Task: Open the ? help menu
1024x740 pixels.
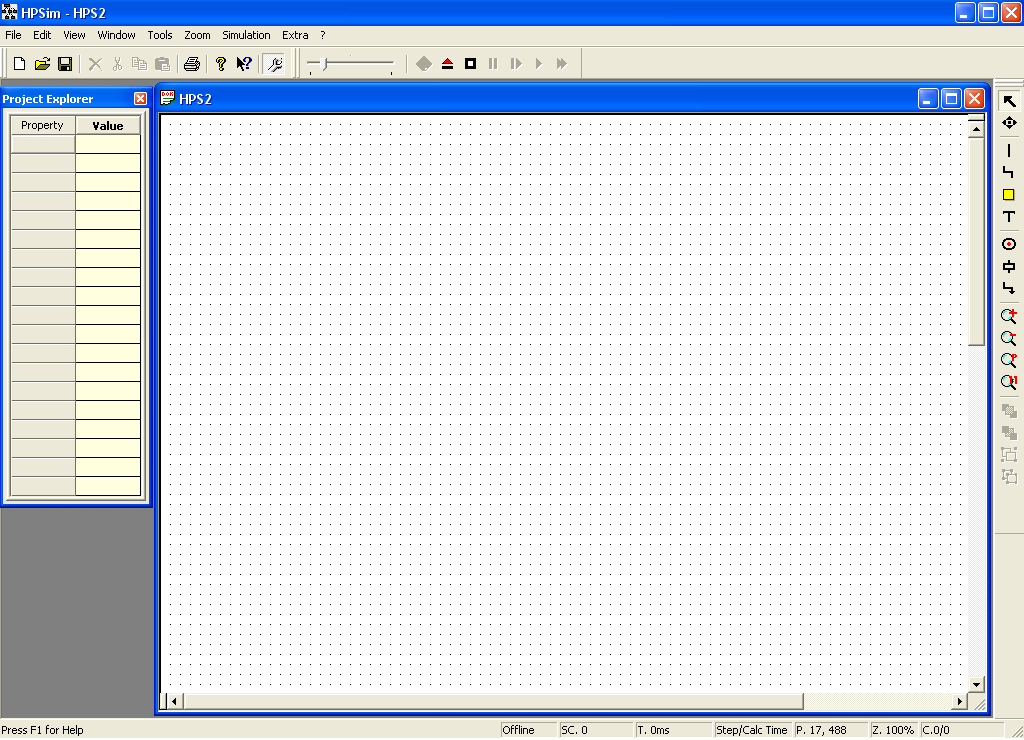Action: [323, 35]
